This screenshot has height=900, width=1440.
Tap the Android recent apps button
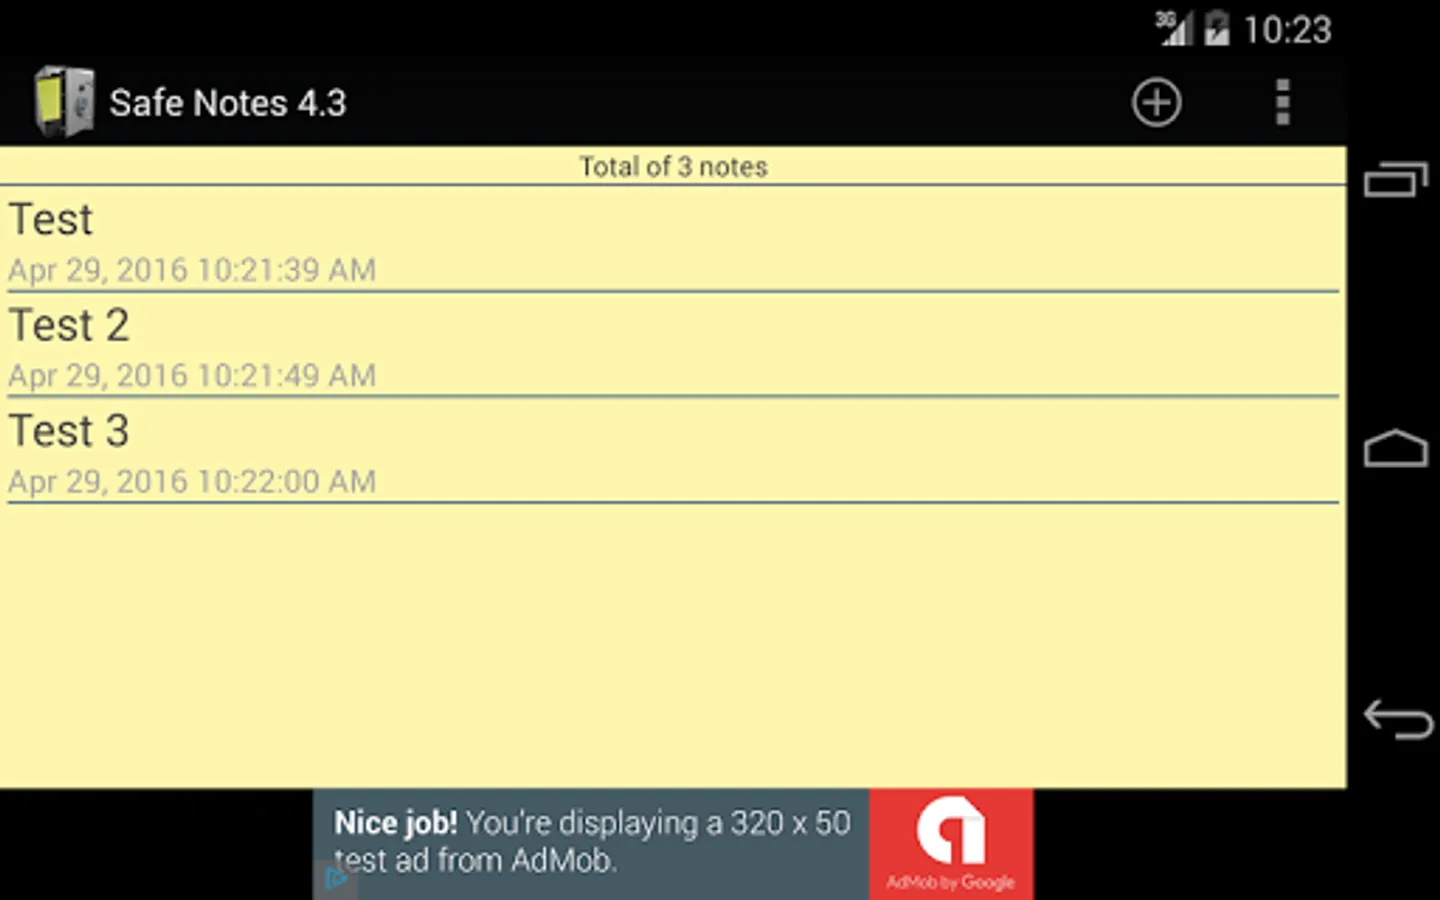1396,180
